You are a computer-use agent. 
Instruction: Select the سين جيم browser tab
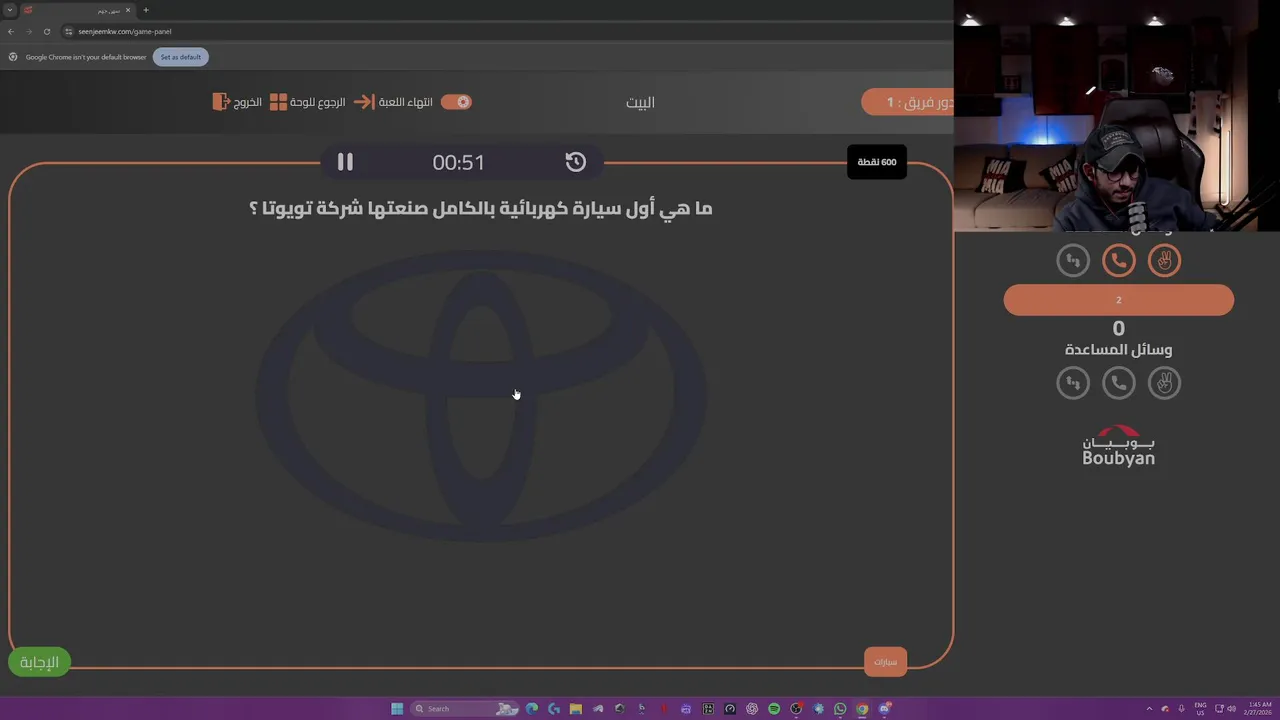pos(78,10)
